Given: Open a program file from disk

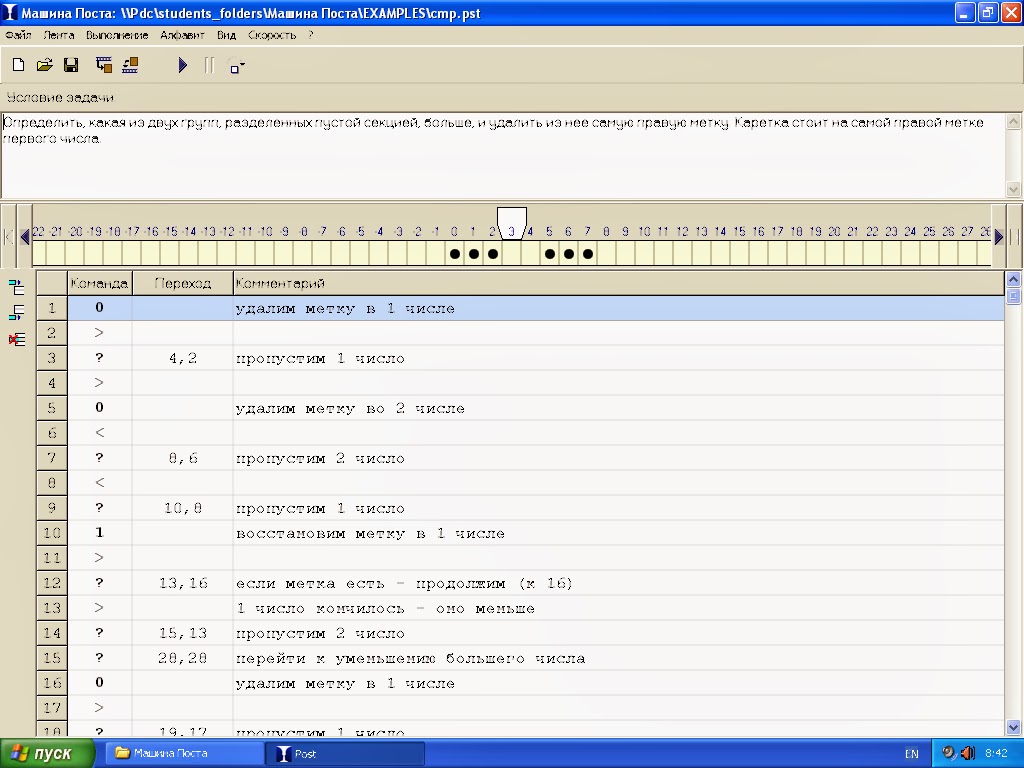Looking at the screenshot, I should point(44,65).
